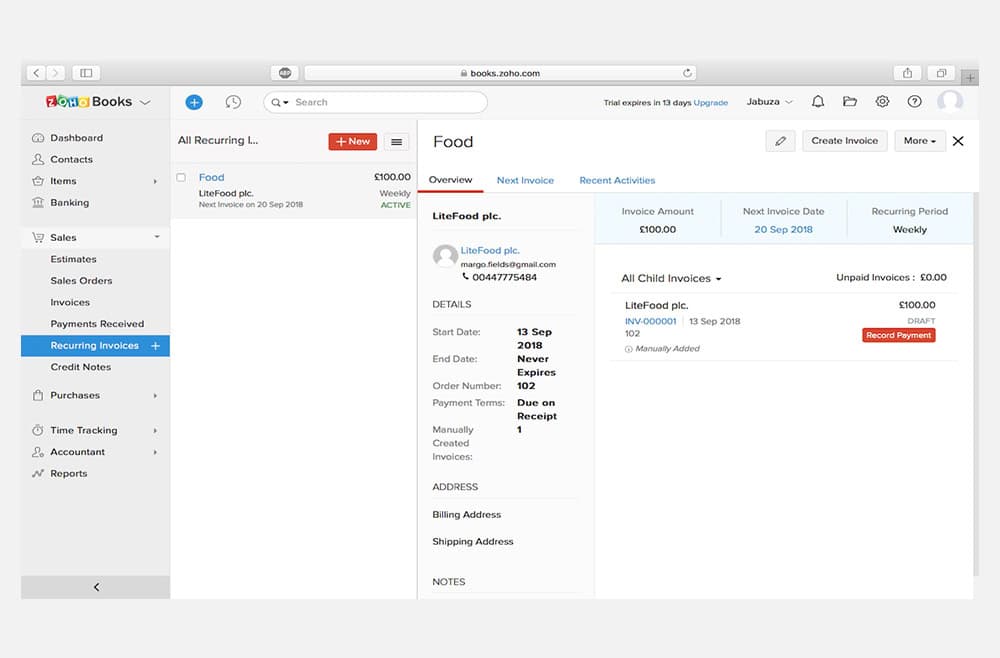This screenshot has height=658, width=1000.
Task: Open All Recurring Invoices view dropdown
Action: click(x=218, y=140)
